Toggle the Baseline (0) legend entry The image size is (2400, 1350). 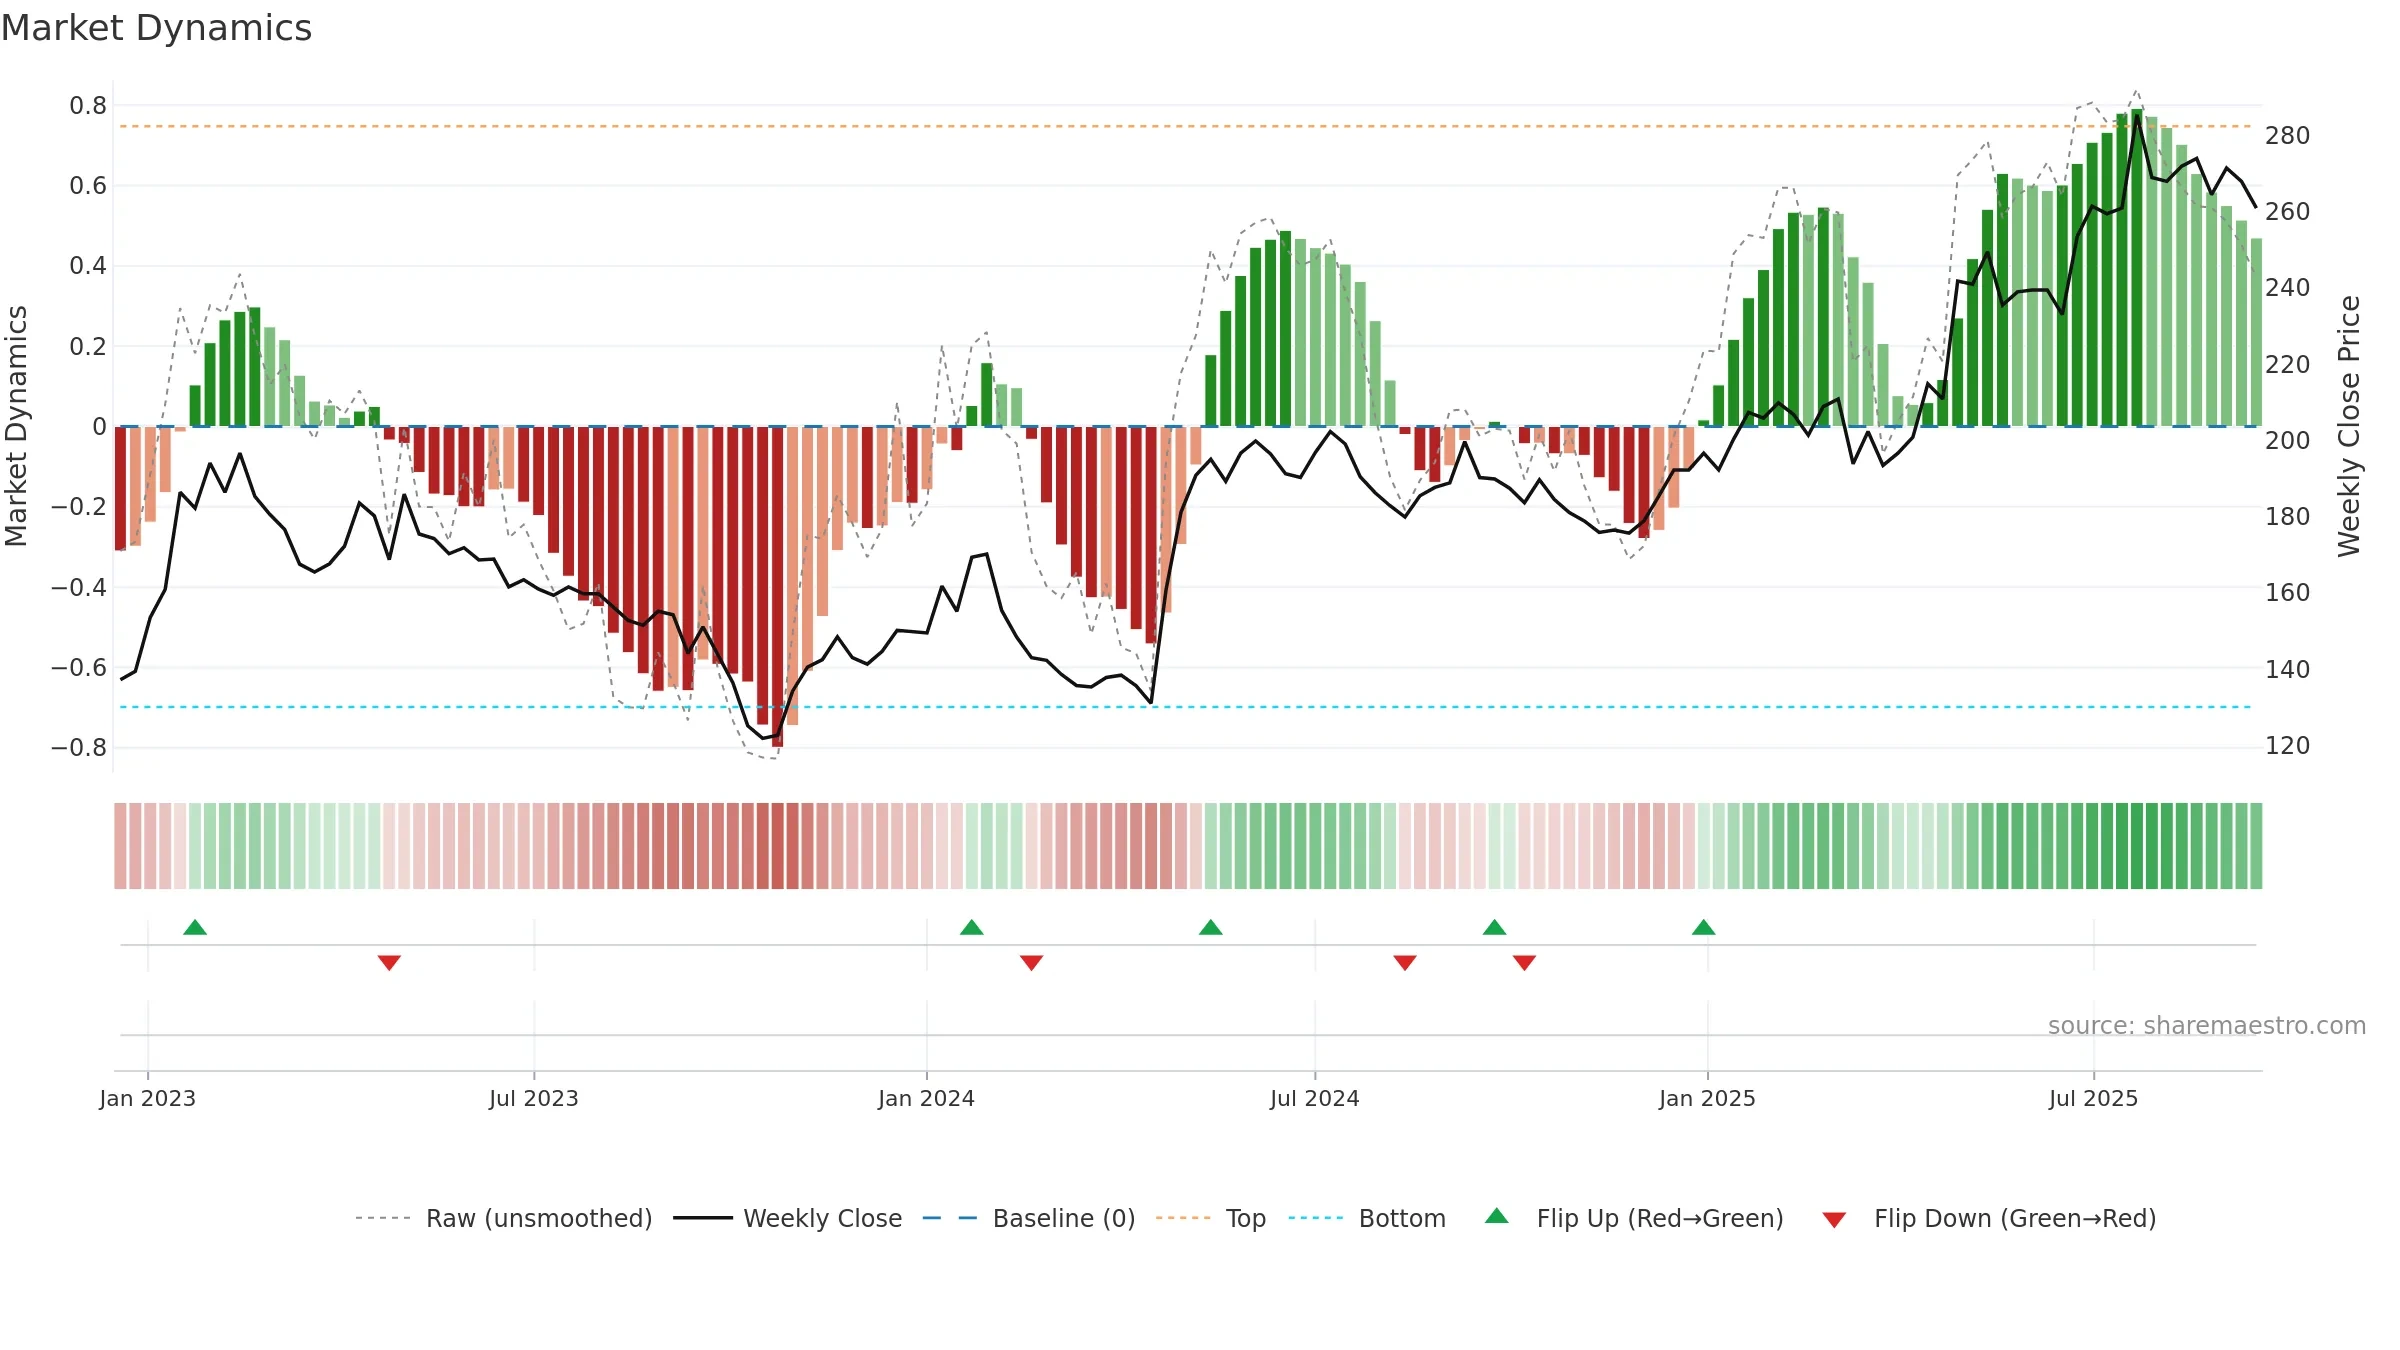point(1029,1218)
